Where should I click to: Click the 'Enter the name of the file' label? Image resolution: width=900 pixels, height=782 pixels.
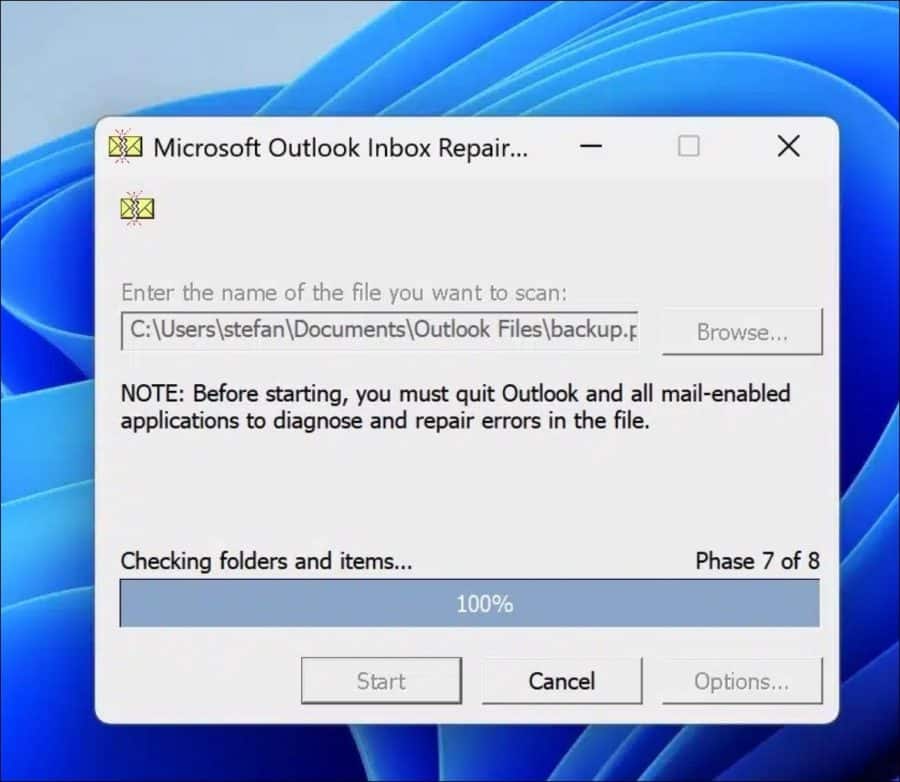click(x=343, y=293)
